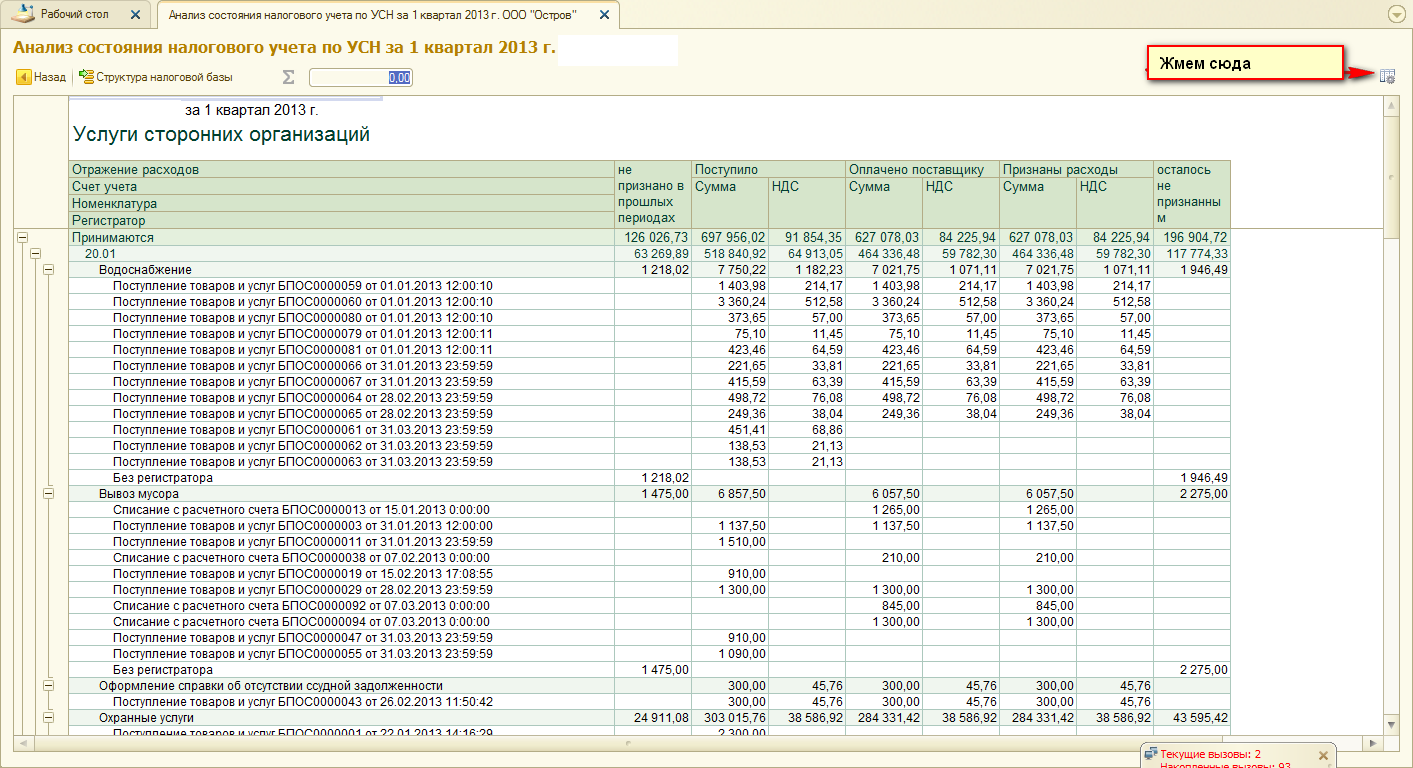
Task: Click the Назад back arrow button
Action: pyautogui.click(x=41, y=77)
